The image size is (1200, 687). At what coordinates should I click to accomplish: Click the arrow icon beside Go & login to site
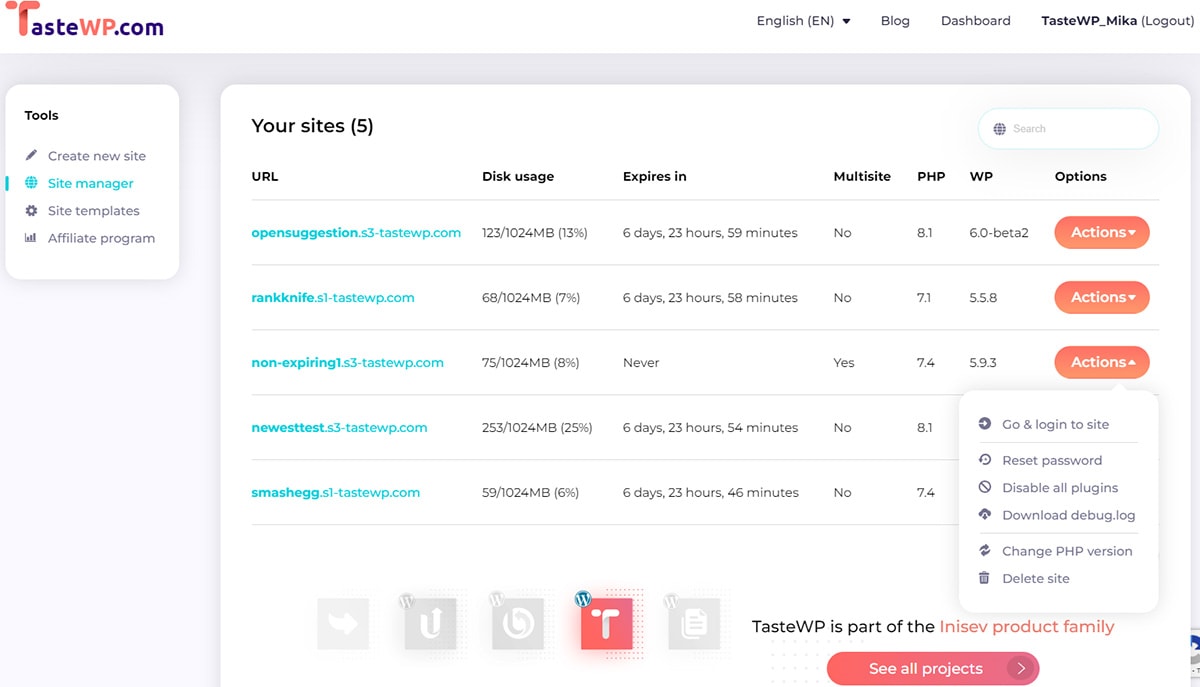[x=985, y=424]
